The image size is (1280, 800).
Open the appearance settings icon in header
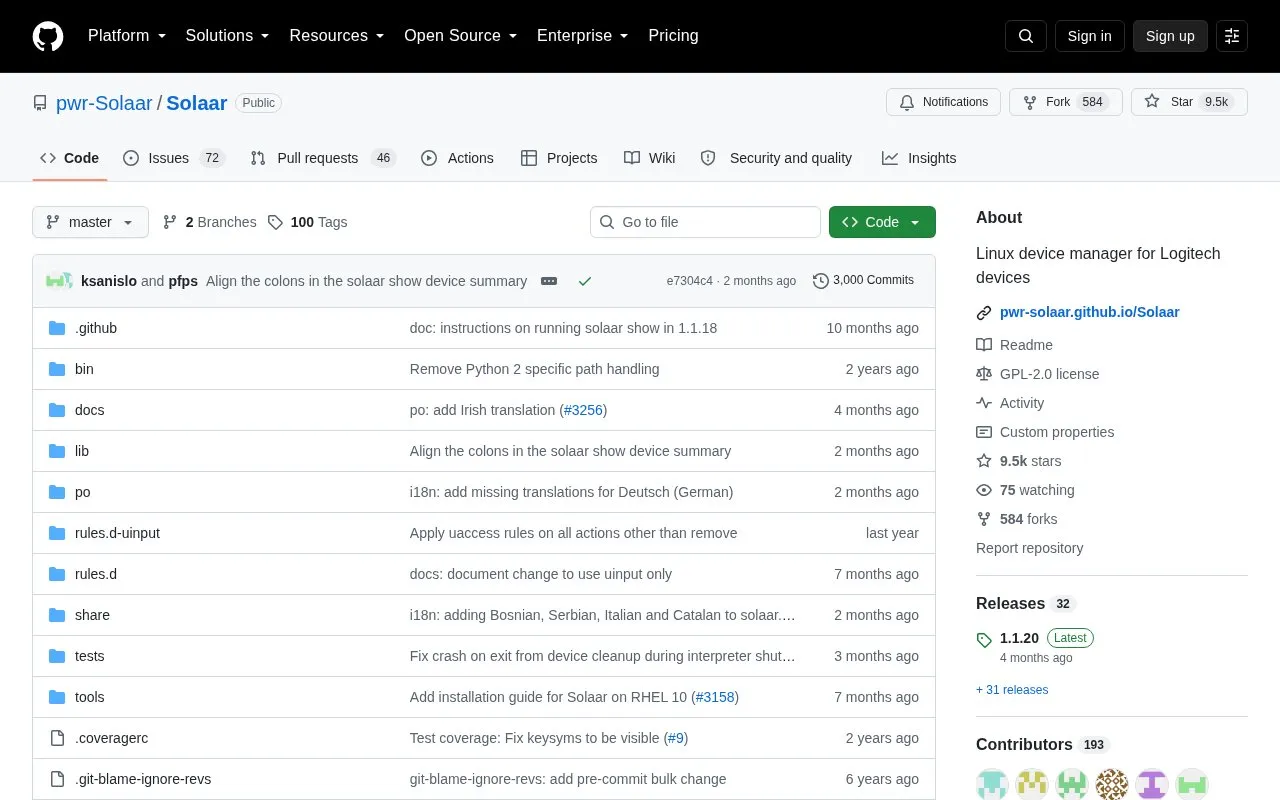1232,36
